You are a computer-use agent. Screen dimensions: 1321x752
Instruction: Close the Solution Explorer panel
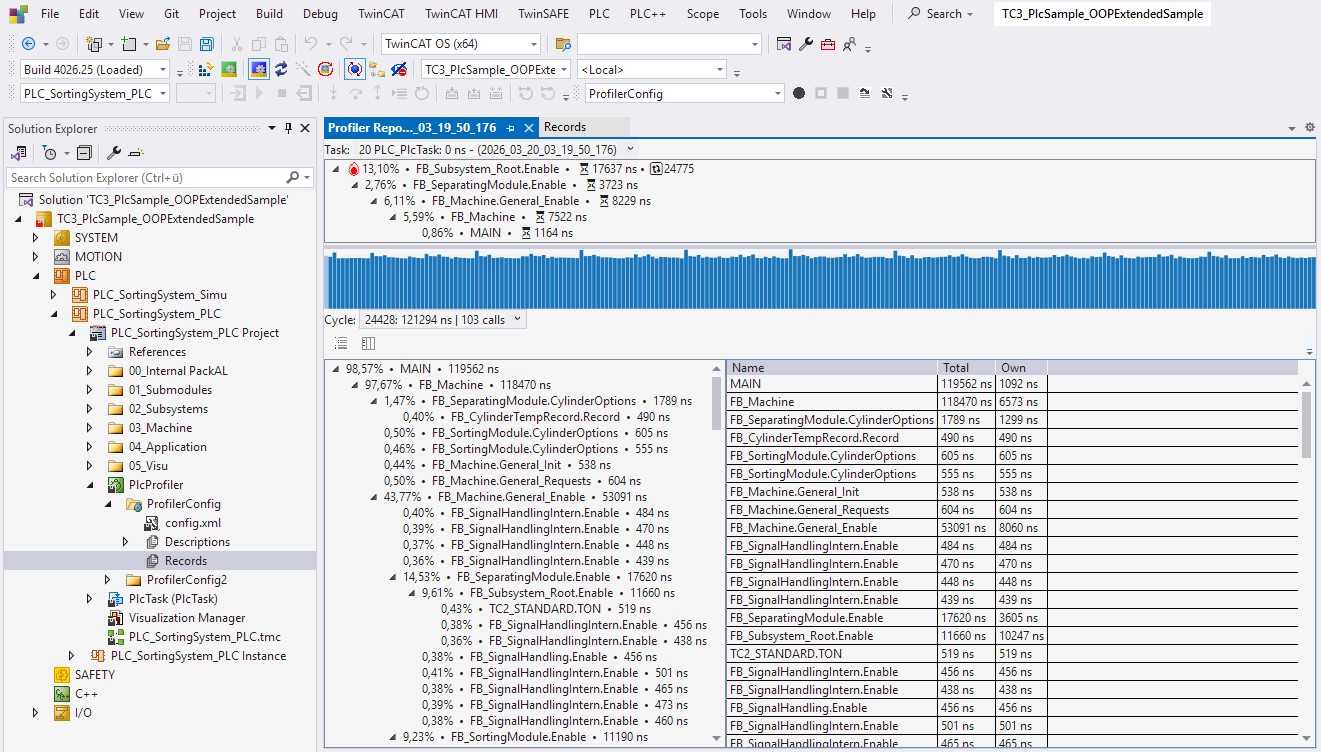tap(306, 128)
